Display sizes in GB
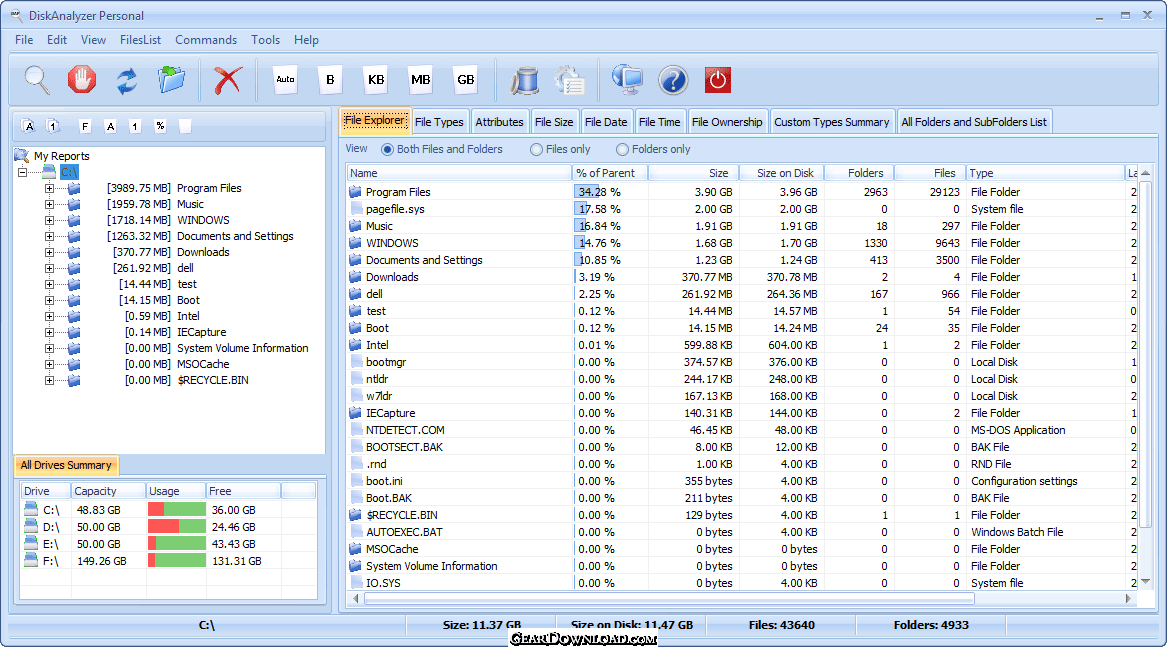The height and width of the screenshot is (647, 1167). tap(465, 80)
